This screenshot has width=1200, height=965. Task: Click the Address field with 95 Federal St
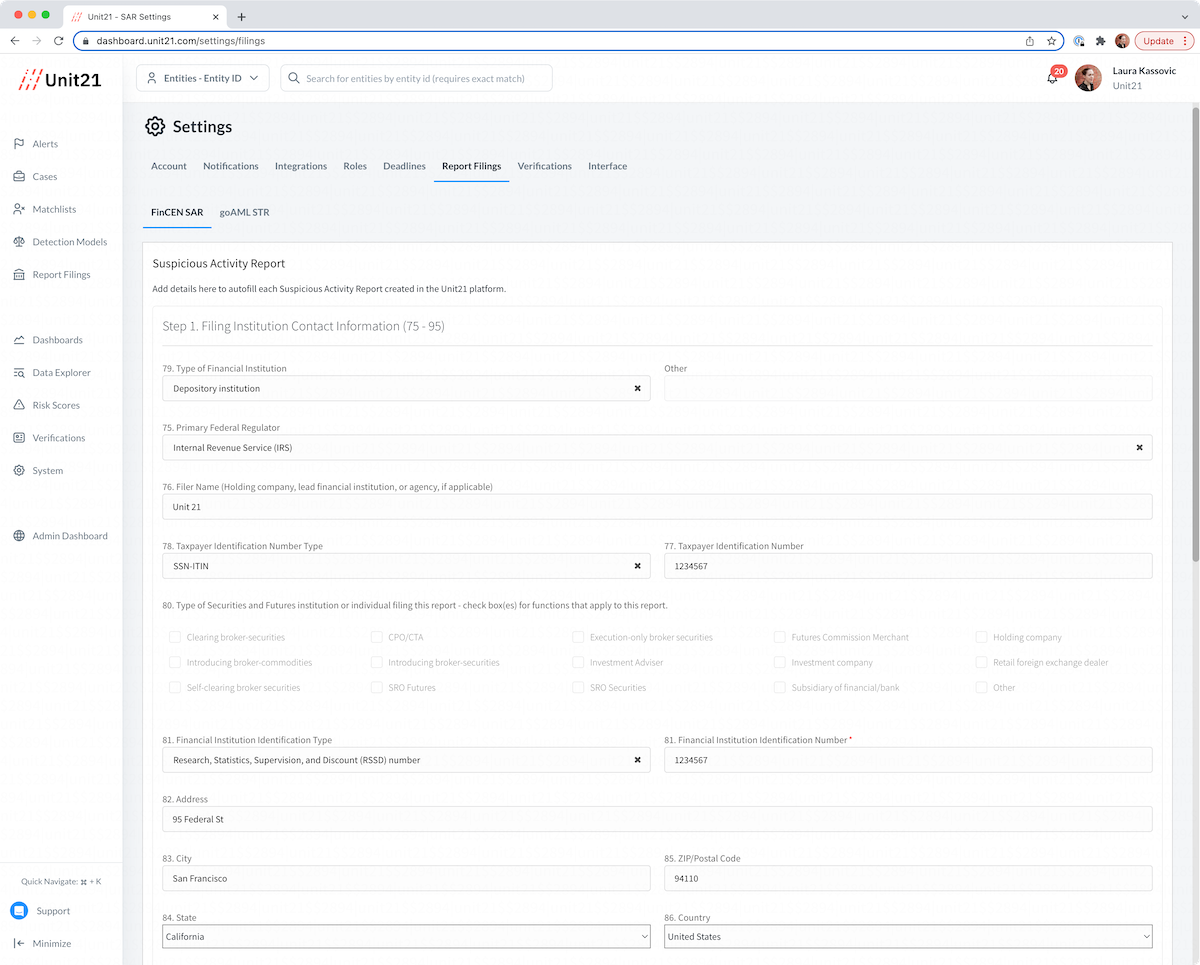(x=657, y=819)
